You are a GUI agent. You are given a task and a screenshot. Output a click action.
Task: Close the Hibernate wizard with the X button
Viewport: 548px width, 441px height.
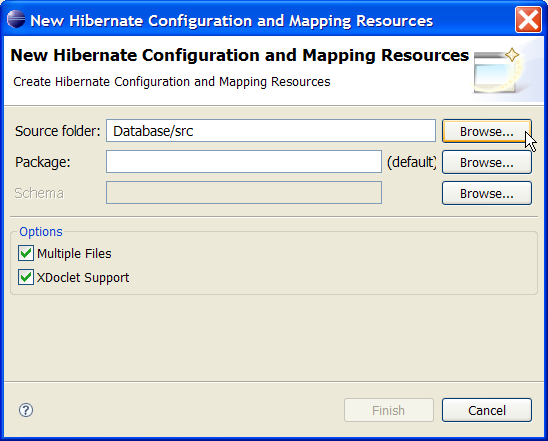tap(528, 20)
